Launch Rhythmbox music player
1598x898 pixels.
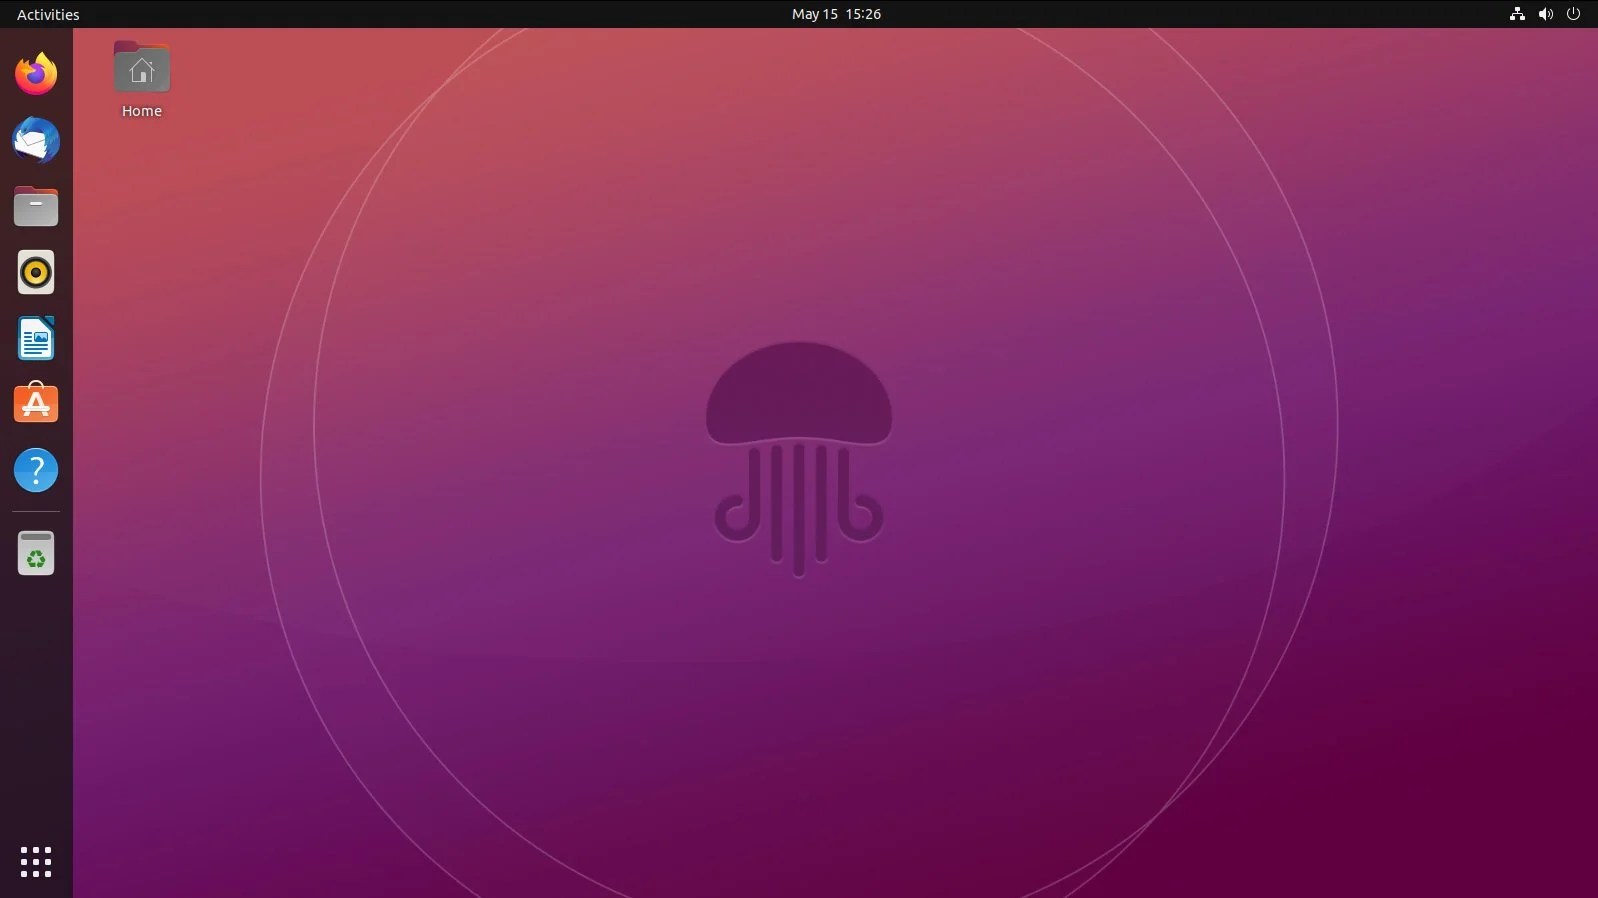point(36,272)
